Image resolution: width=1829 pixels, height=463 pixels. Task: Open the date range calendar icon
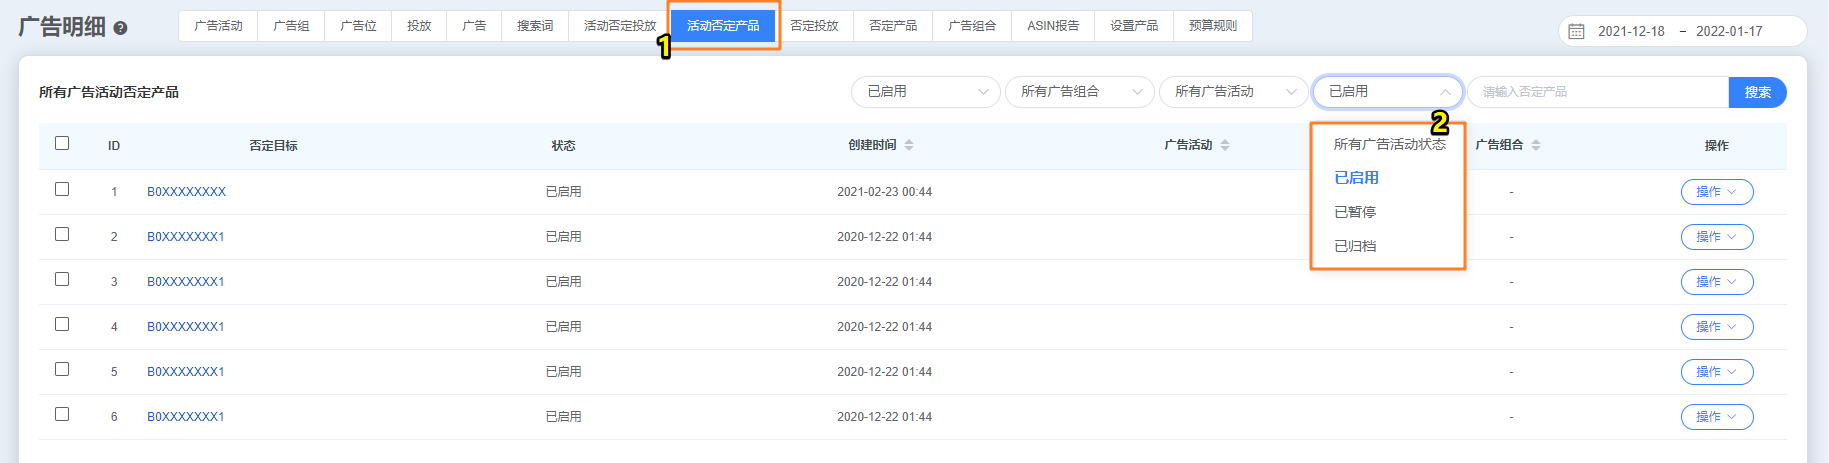click(x=1576, y=31)
